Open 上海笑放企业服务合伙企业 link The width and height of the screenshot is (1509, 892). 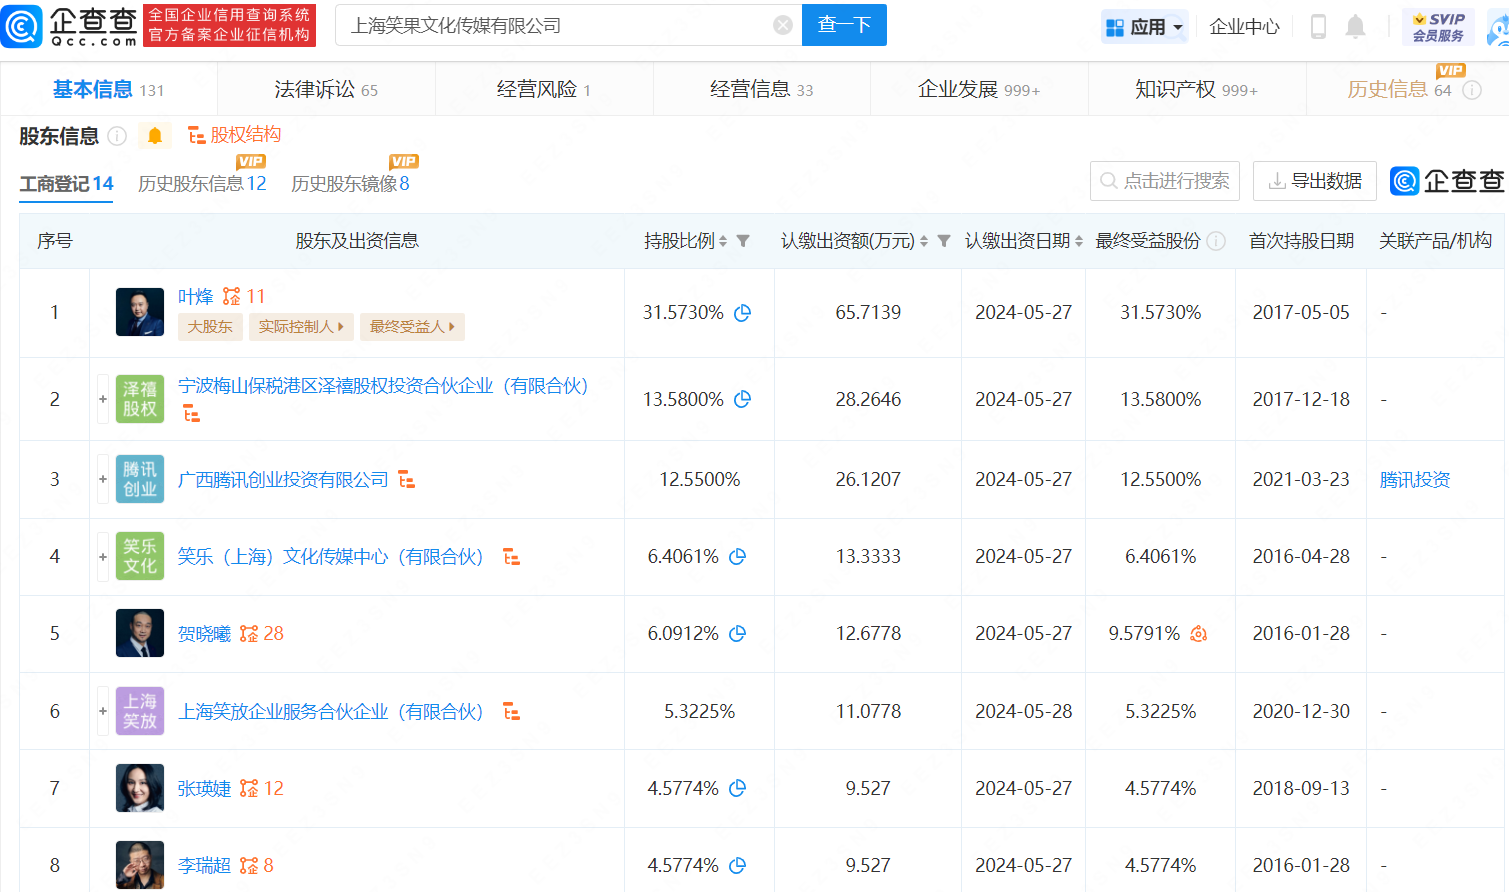tap(330, 712)
